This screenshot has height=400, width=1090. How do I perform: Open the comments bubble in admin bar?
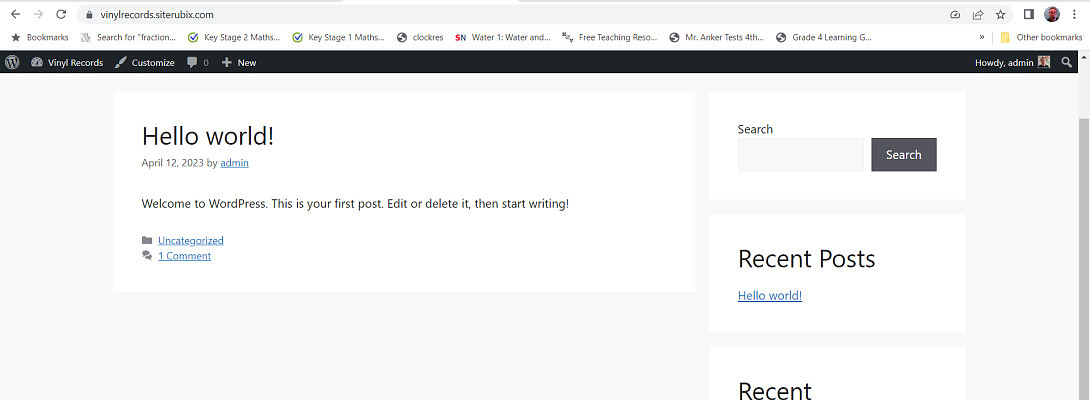pyautogui.click(x=199, y=62)
